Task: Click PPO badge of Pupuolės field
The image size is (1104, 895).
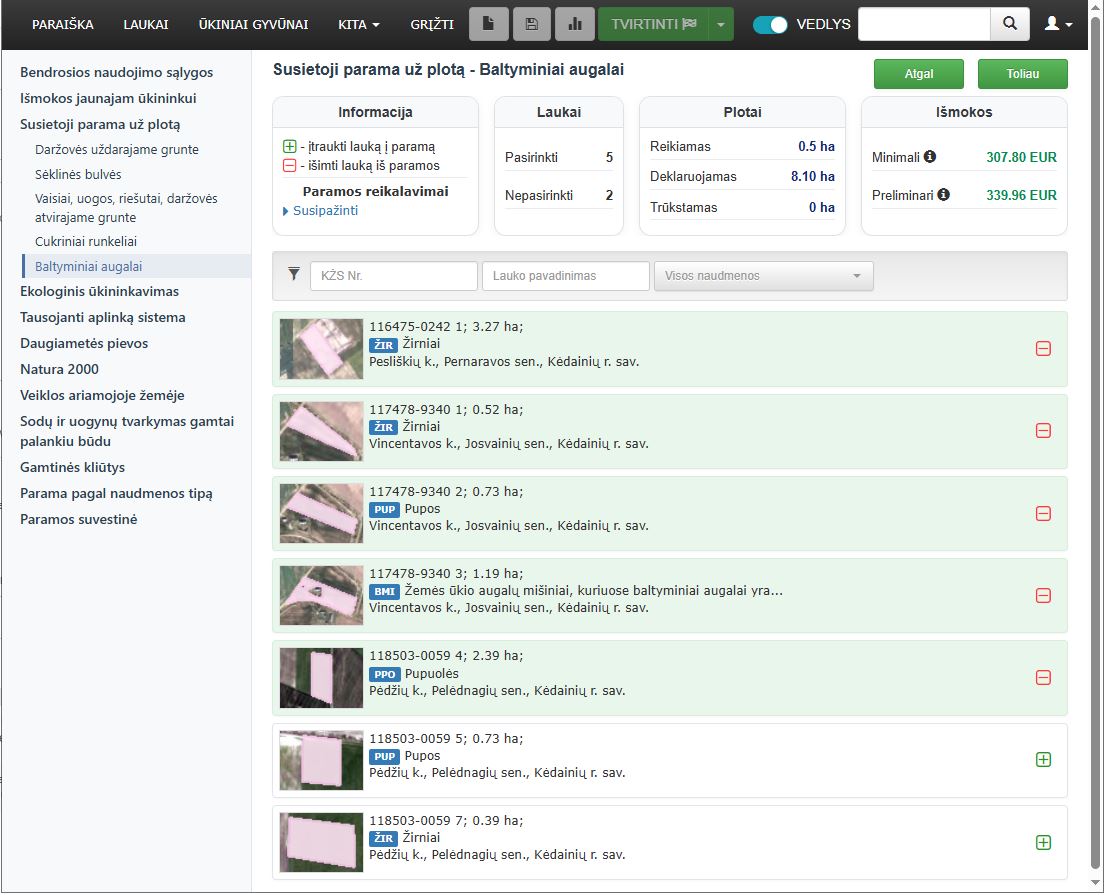Action: [384, 674]
